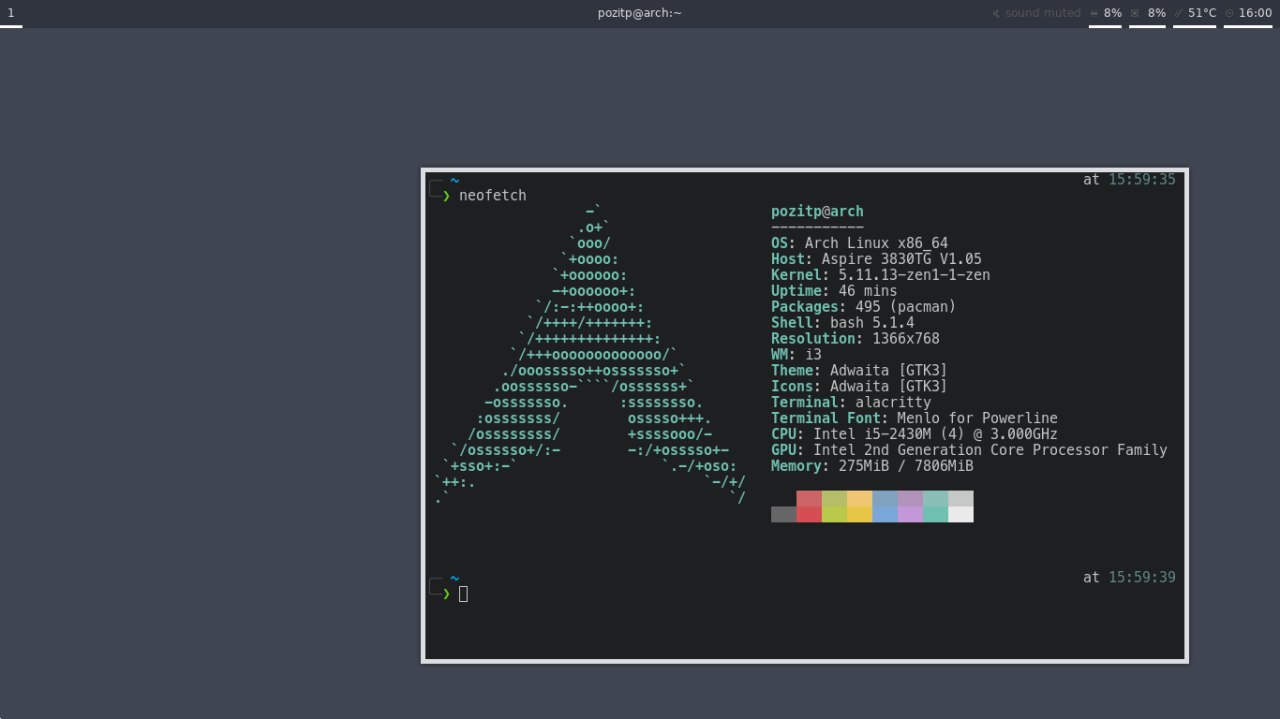
Task: Click the 'pozitp@arch' heading in neofetch output
Action: pos(817,211)
